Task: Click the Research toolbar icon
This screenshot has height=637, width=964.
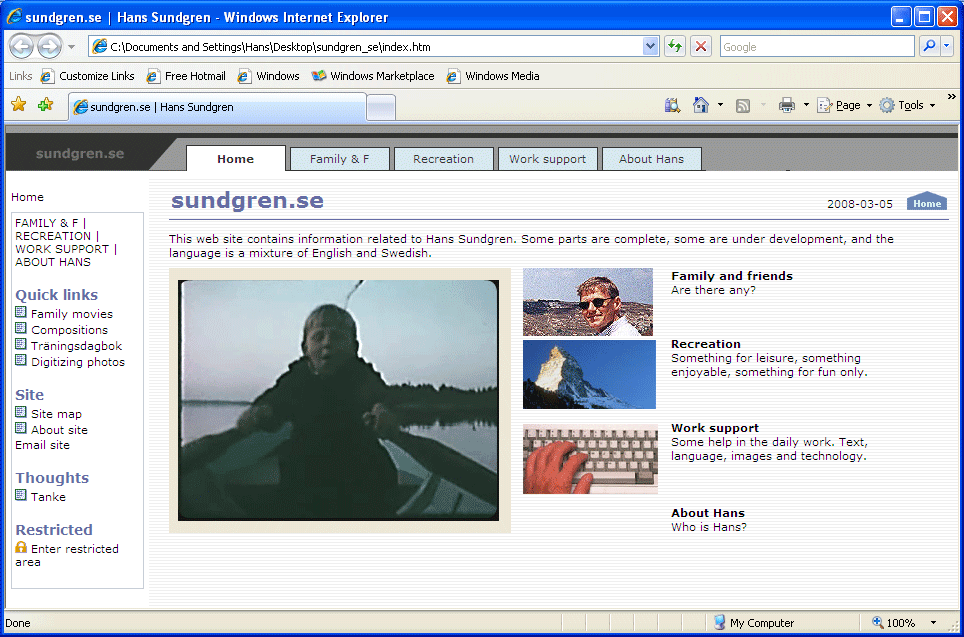Action: coord(673,105)
